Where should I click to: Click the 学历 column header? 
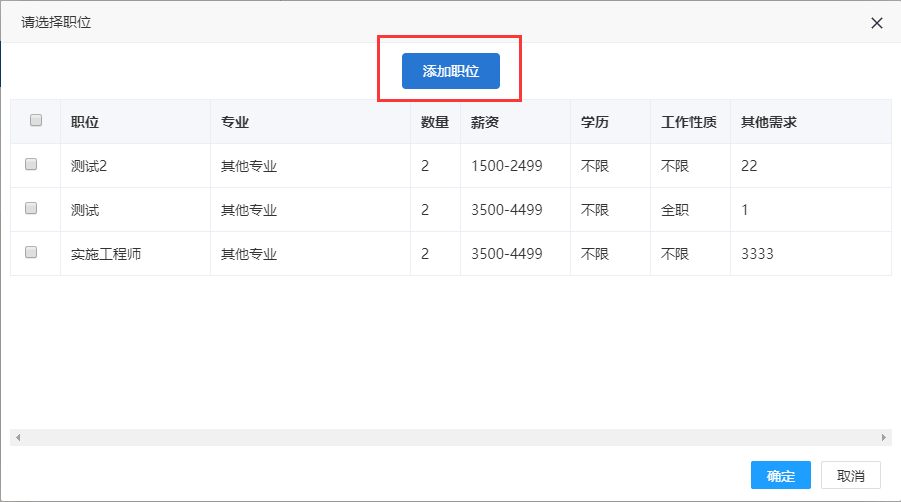pos(595,122)
